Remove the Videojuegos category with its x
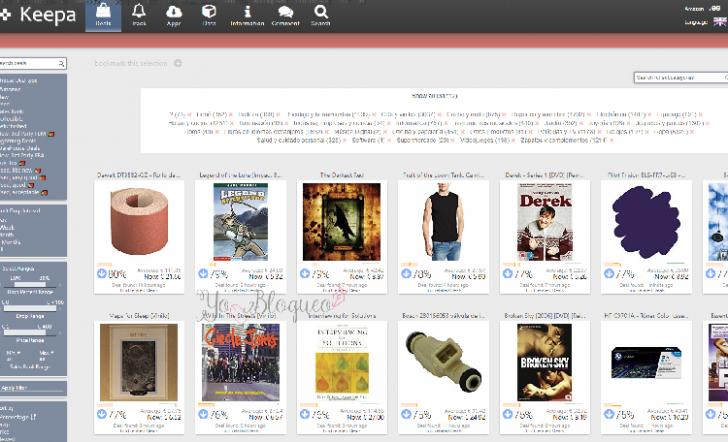728x442 pixels. tap(513, 141)
